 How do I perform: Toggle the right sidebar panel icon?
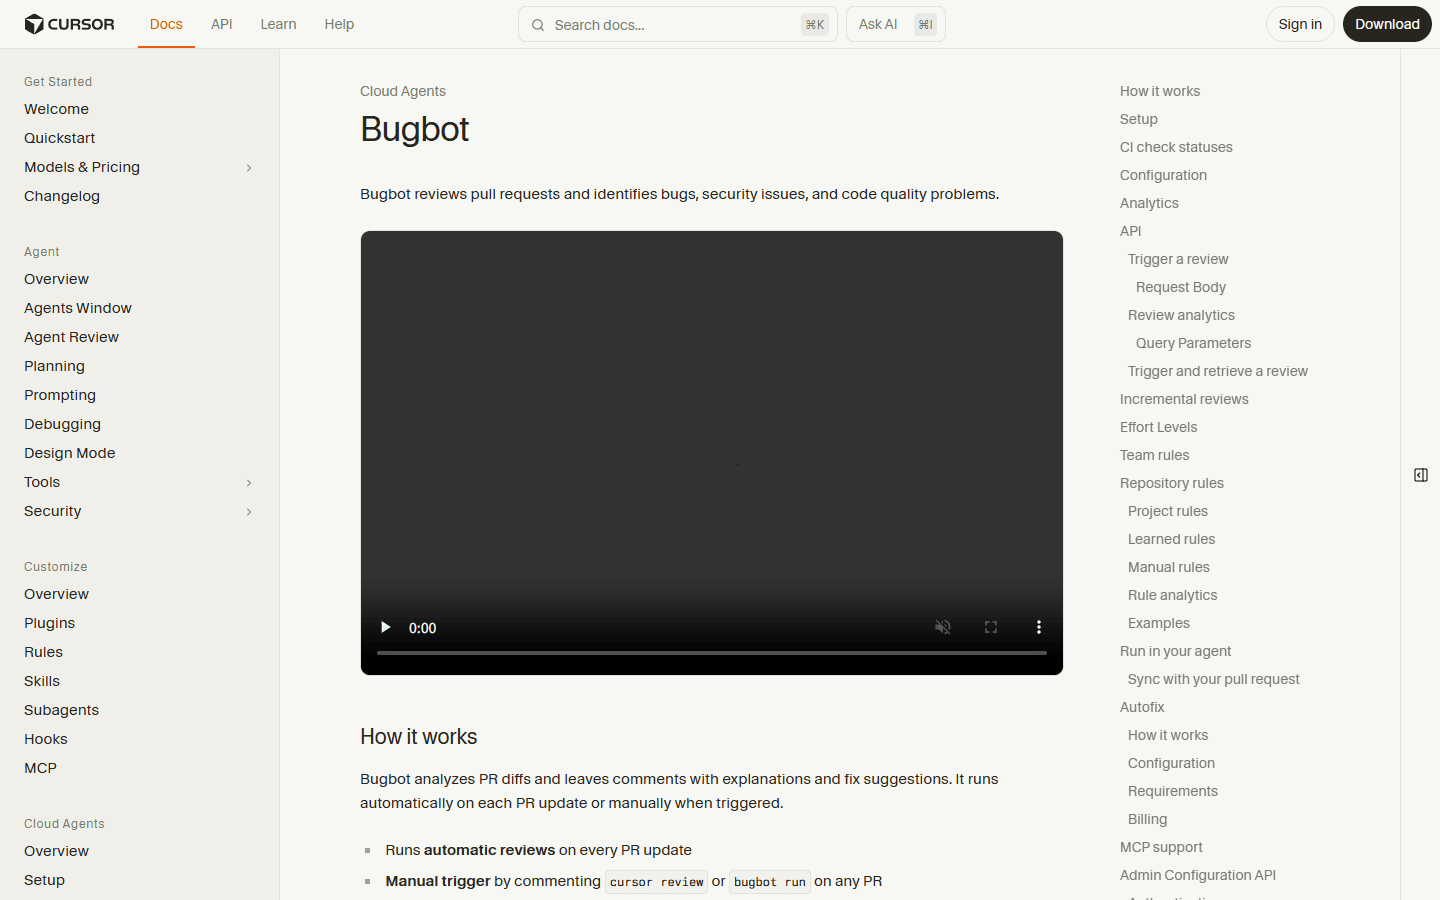1421,475
